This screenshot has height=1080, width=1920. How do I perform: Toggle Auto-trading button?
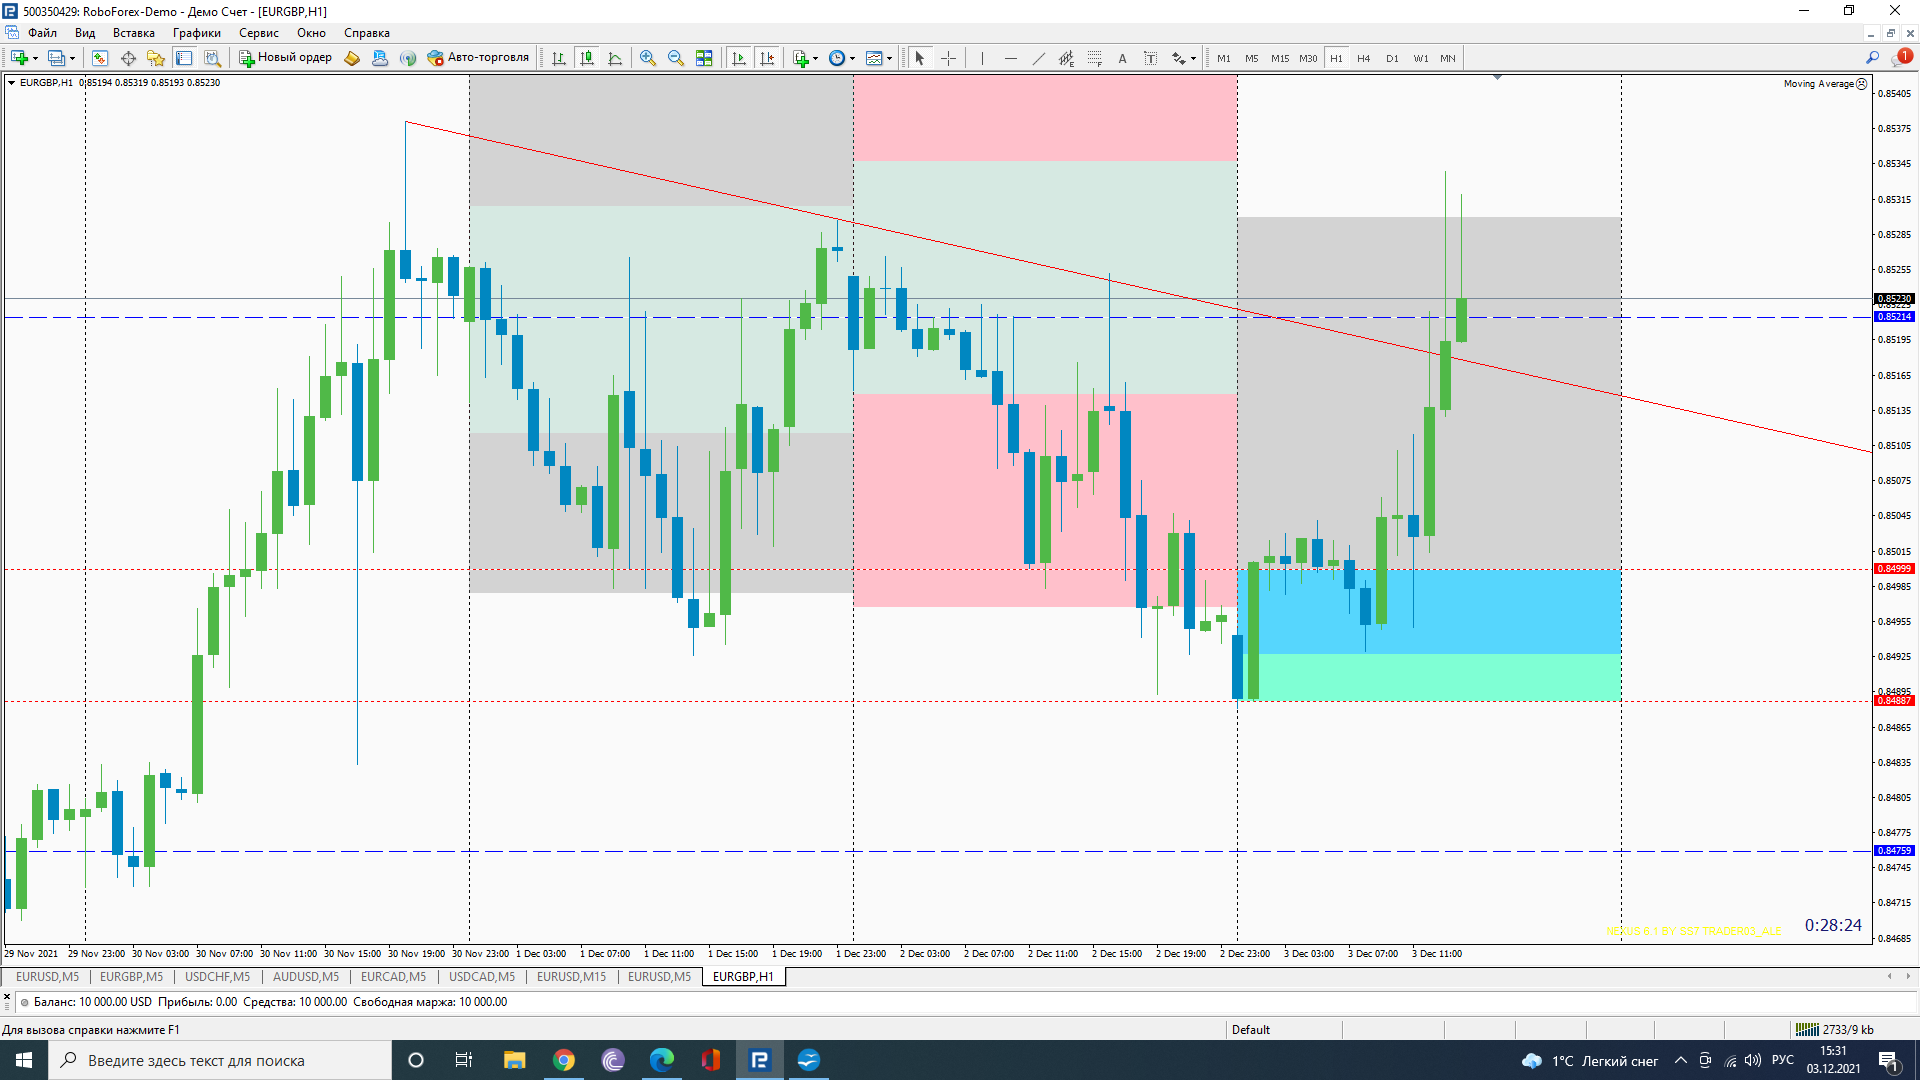point(478,57)
